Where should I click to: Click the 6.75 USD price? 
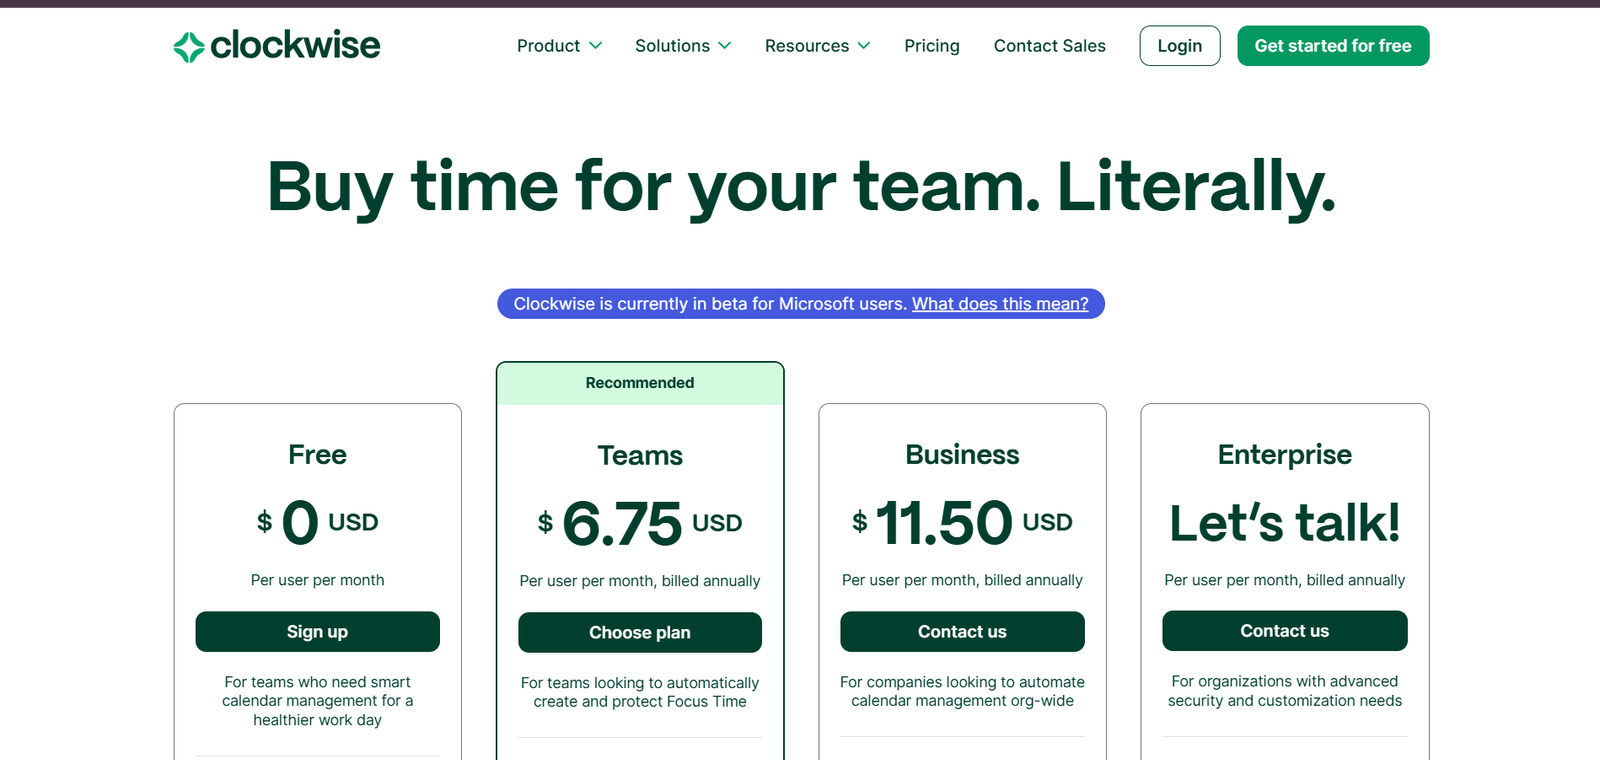[640, 523]
